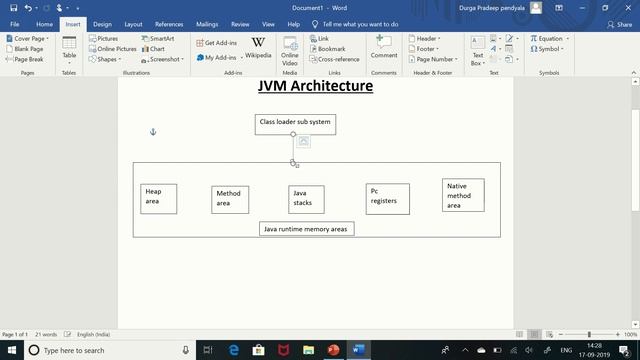The width and height of the screenshot is (640, 360).
Task: Click the Java runtime memory areas label
Action: pos(306,229)
